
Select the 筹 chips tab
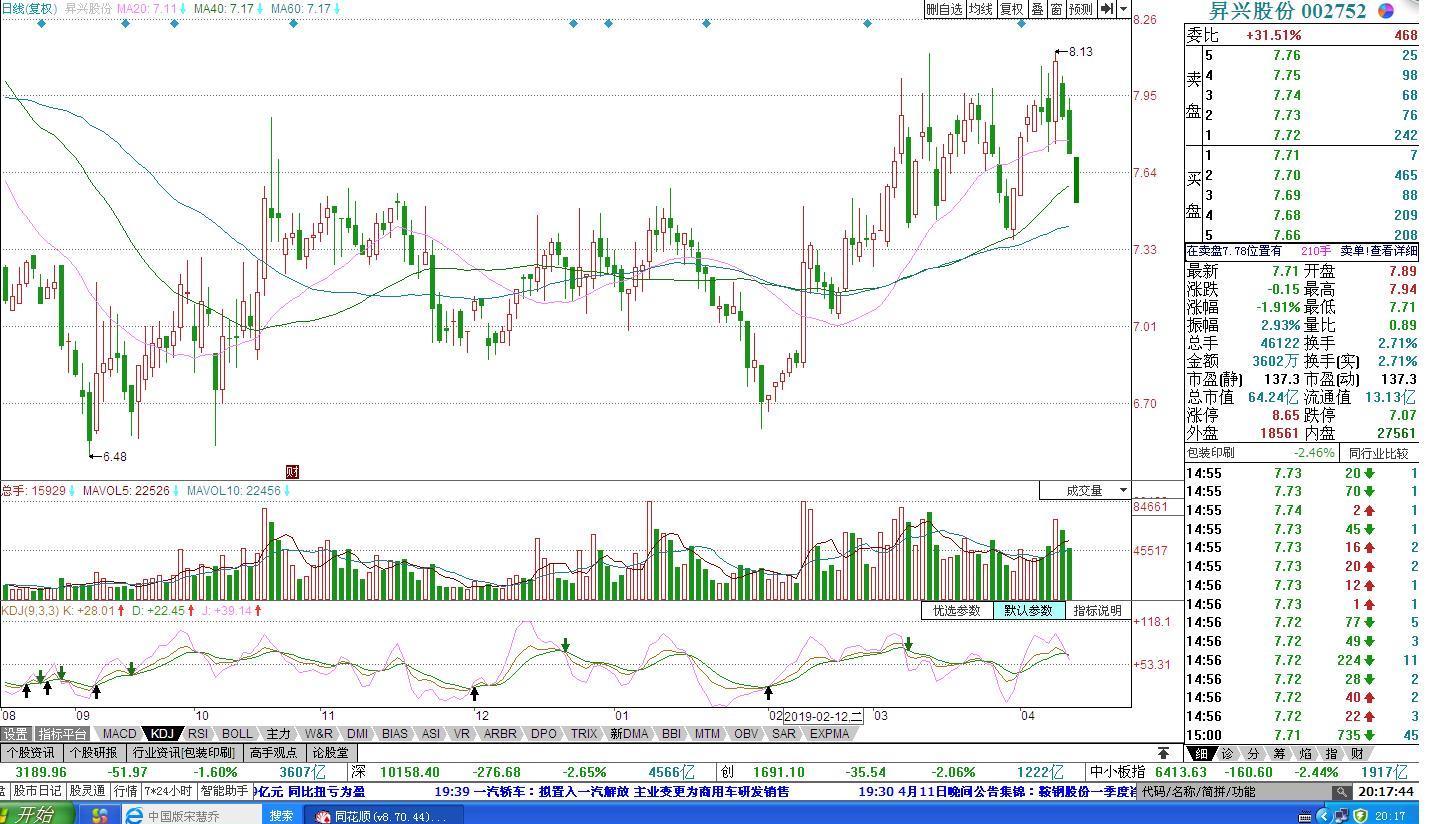(x=1279, y=753)
